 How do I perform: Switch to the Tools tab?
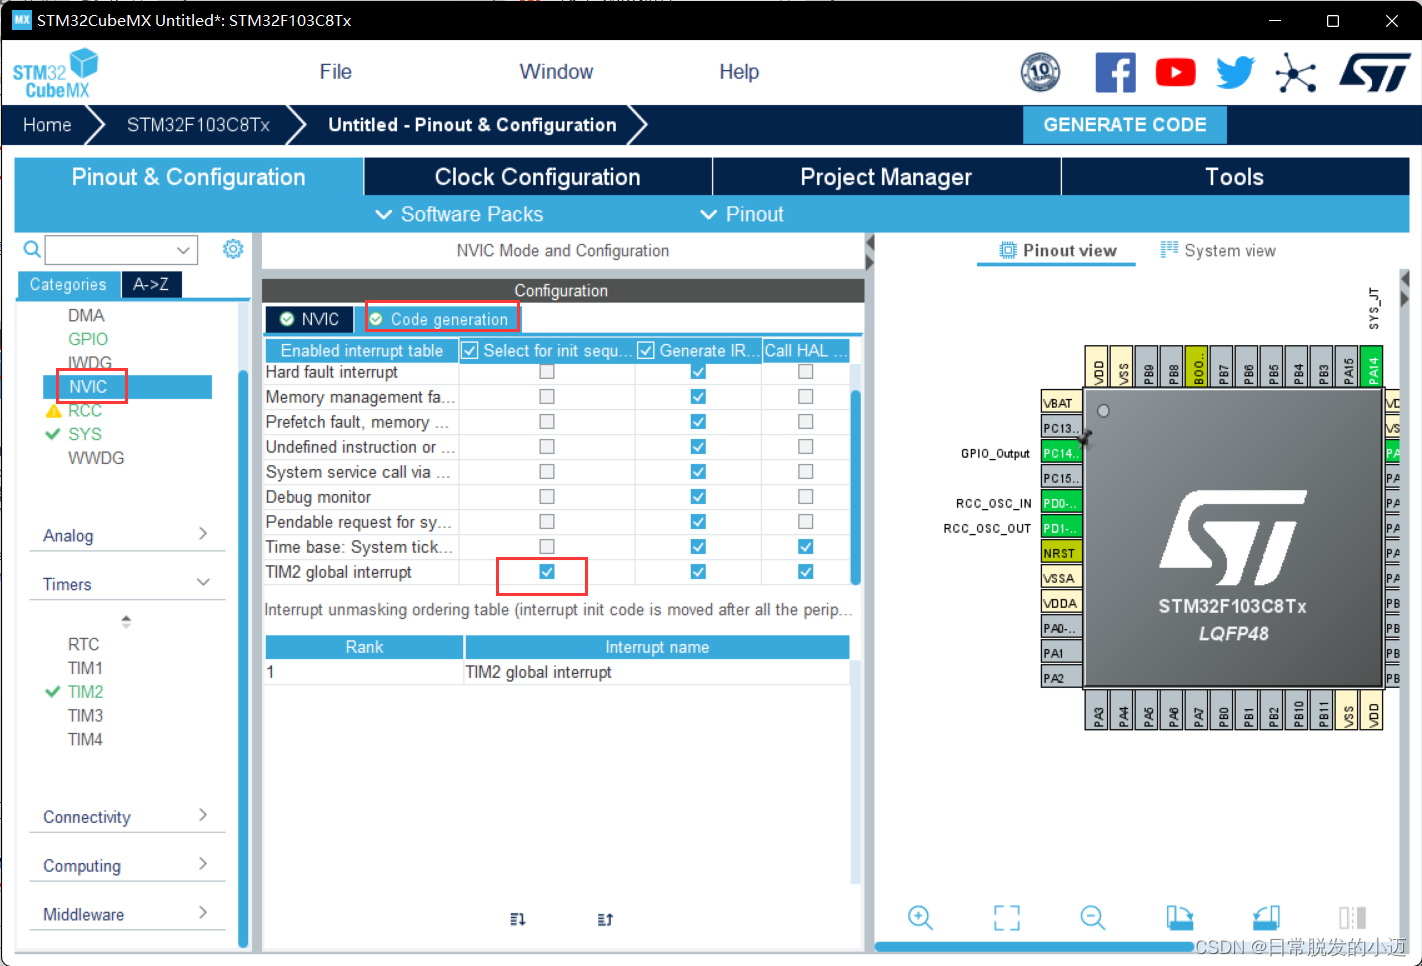pyautogui.click(x=1235, y=177)
